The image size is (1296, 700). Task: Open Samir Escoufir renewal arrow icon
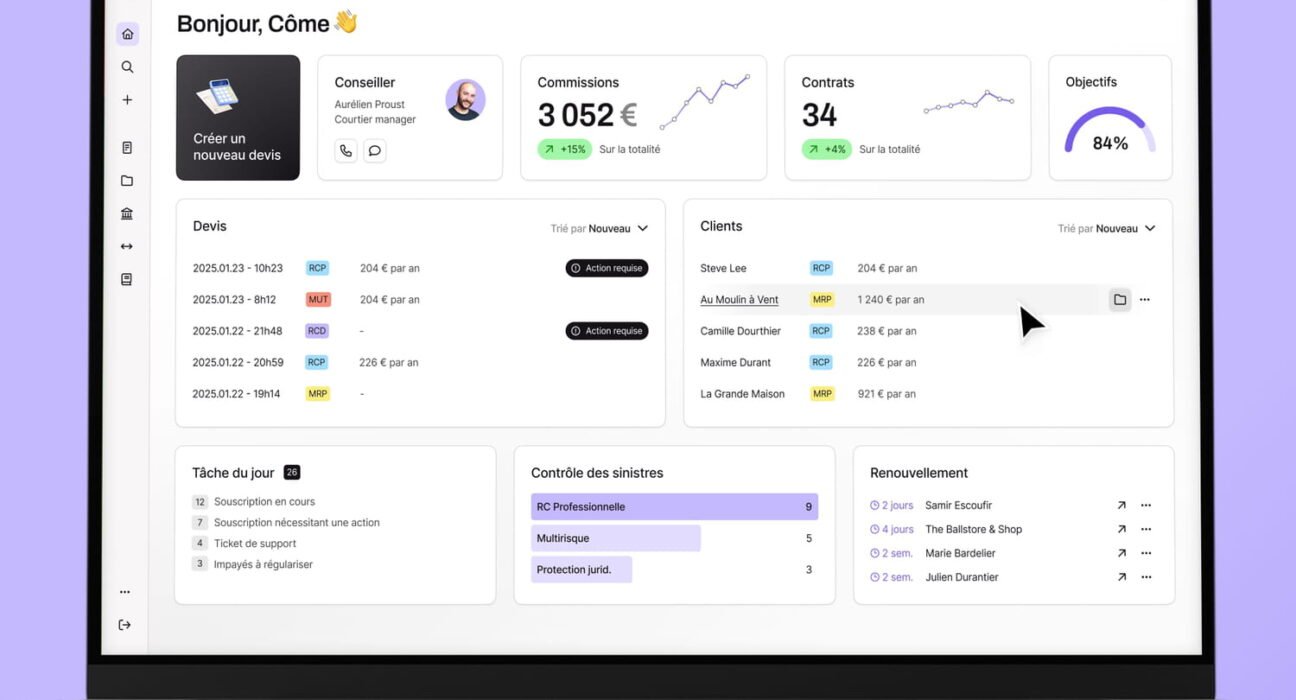coord(1121,506)
